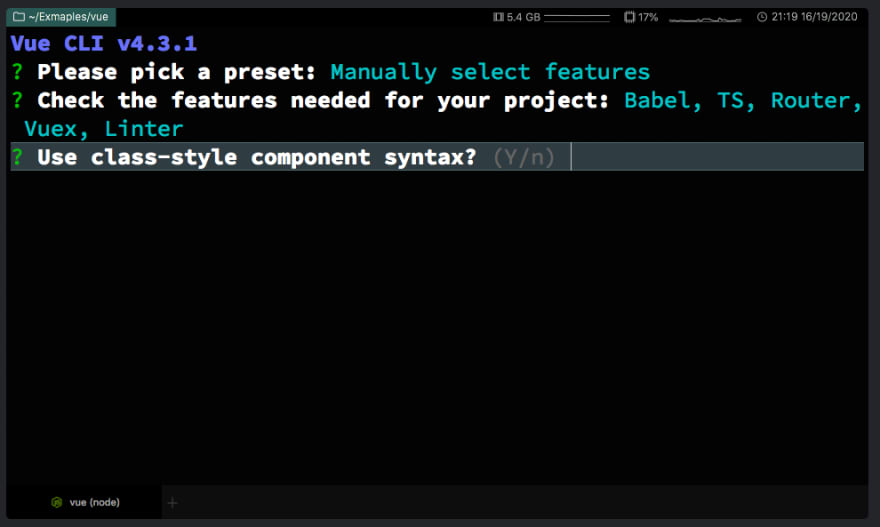Image resolution: width=880 pixels, height=527 pixels.
Task: Click the Vue CLI v4.3.1 heading
Action: pyautogui.click(x=104, y=43)
